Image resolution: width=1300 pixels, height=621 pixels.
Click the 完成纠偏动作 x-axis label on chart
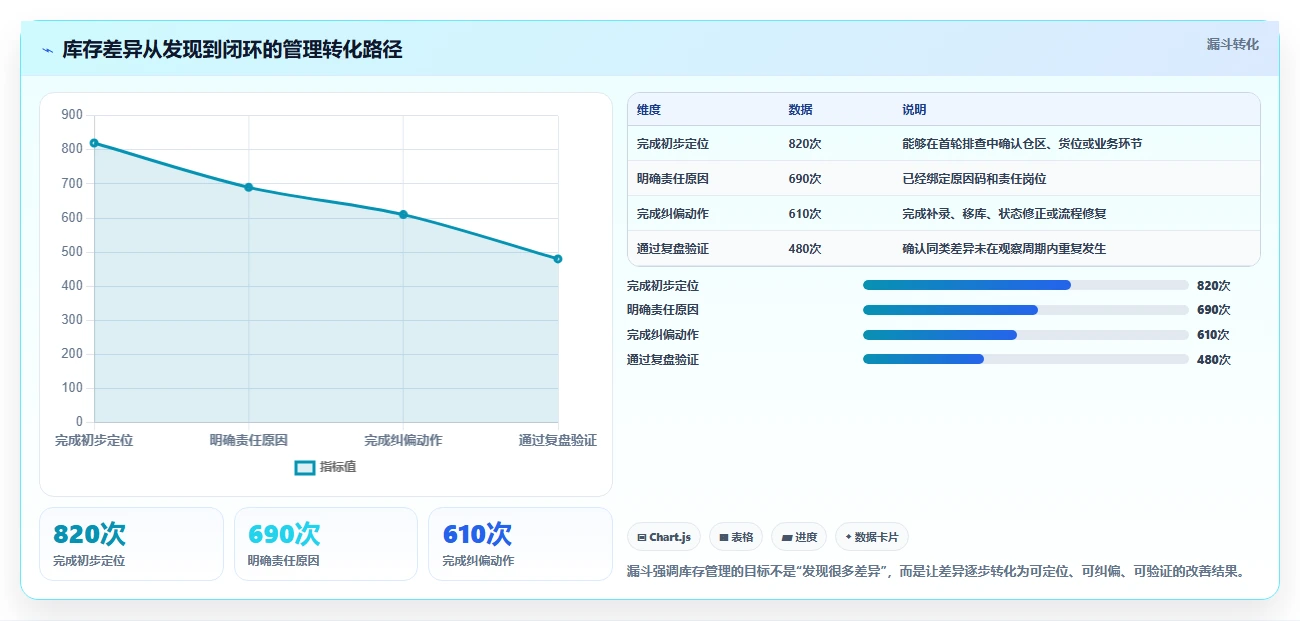point(403,440)
